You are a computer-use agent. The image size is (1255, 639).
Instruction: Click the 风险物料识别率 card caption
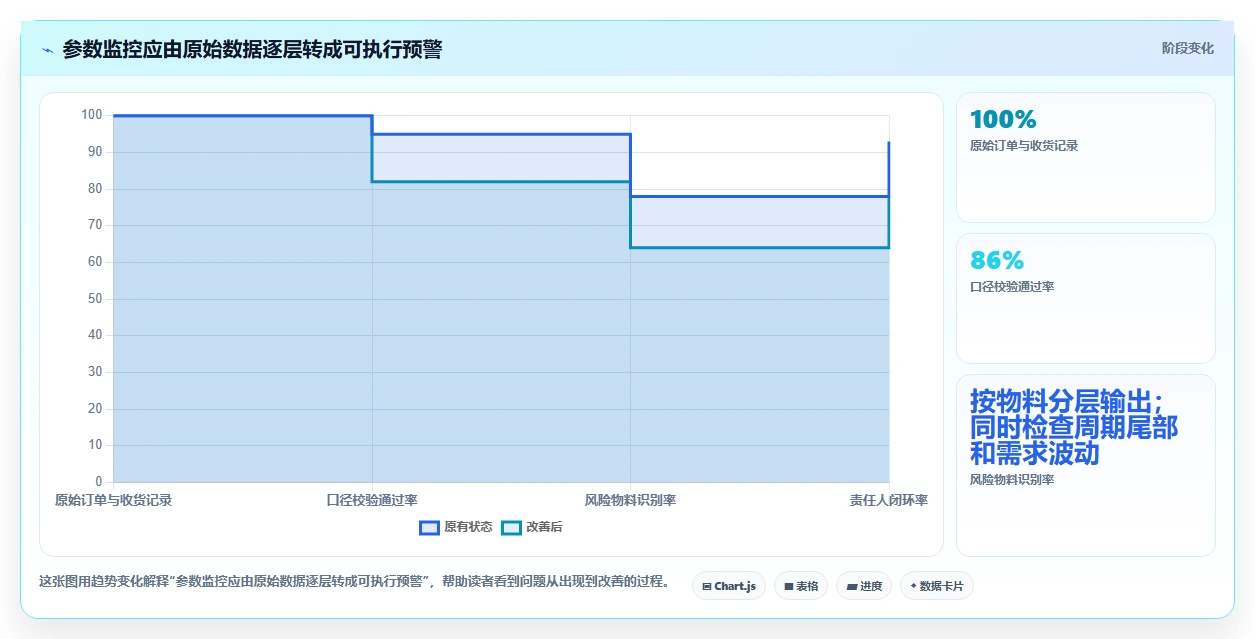pyautogui.click(x=1012, y=480)
